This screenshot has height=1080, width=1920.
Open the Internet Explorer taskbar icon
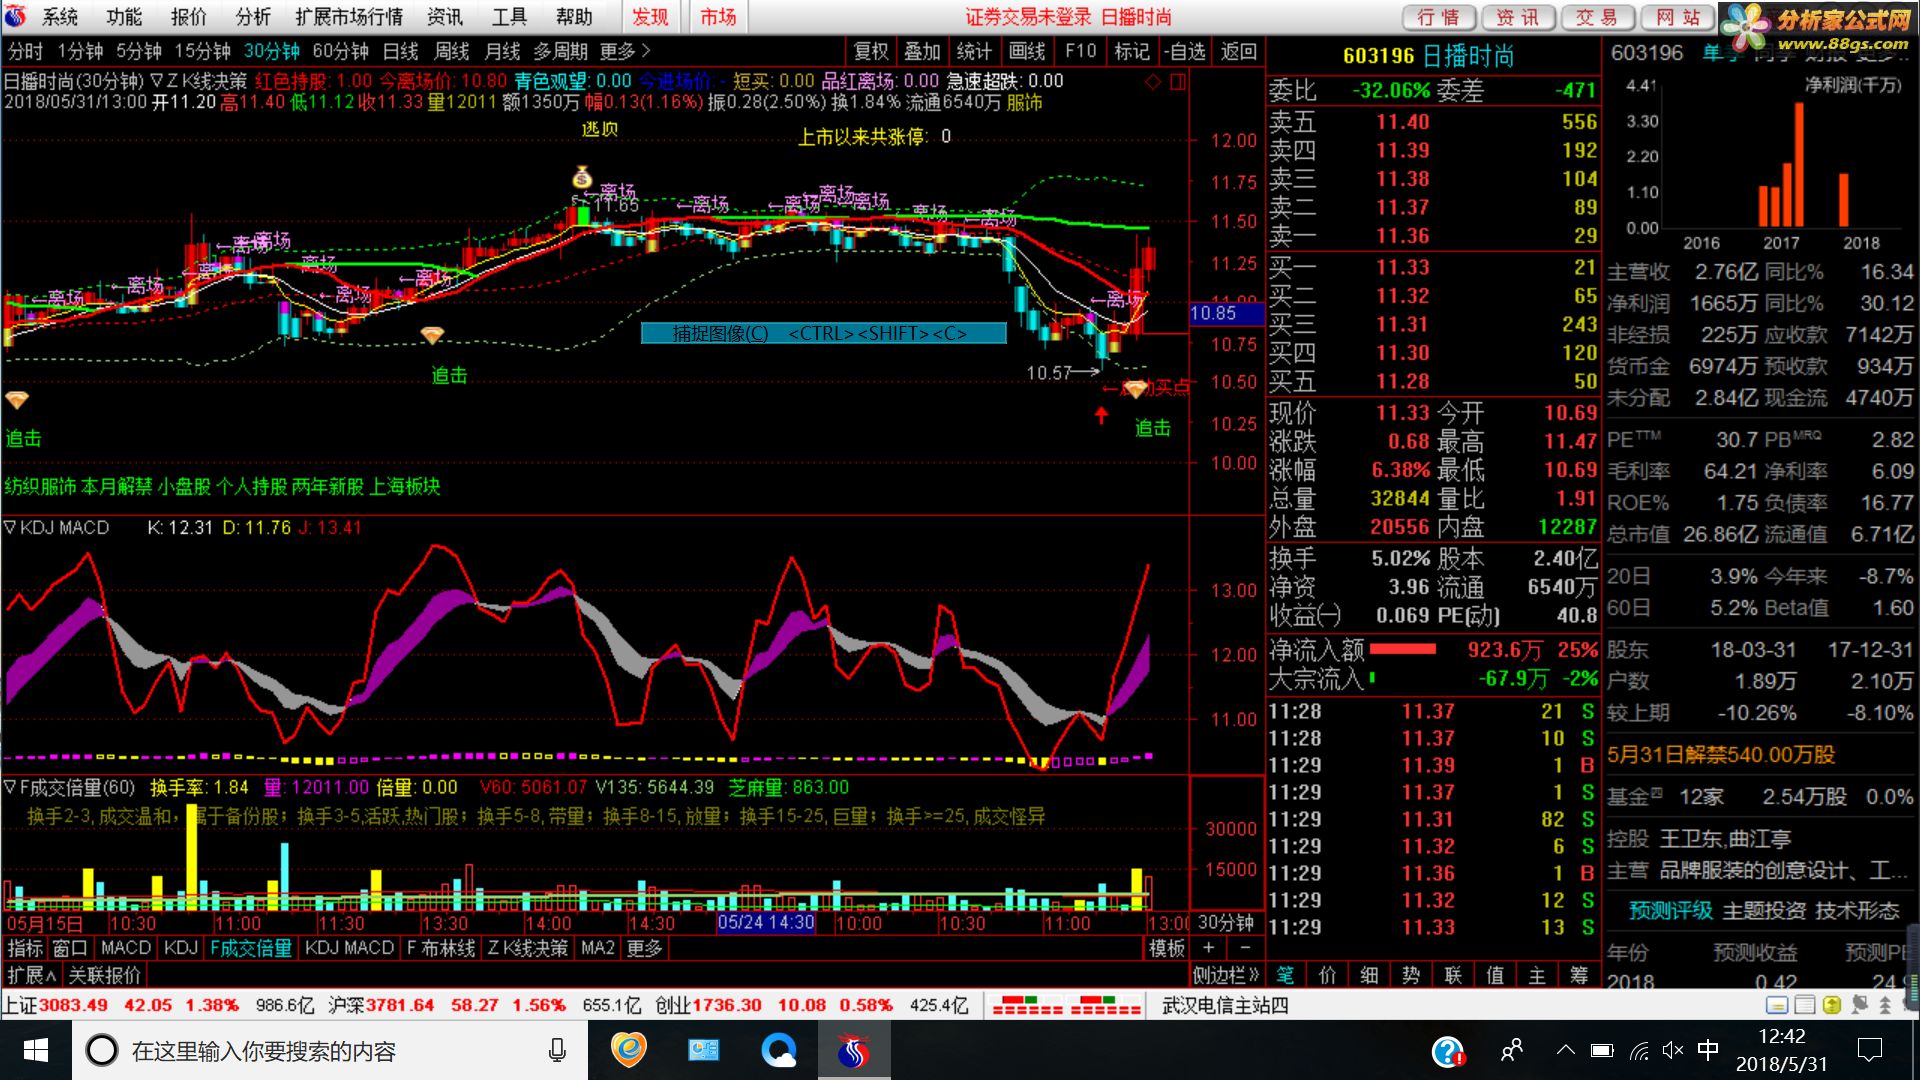pyautogui.click(x=629, y=1050)
